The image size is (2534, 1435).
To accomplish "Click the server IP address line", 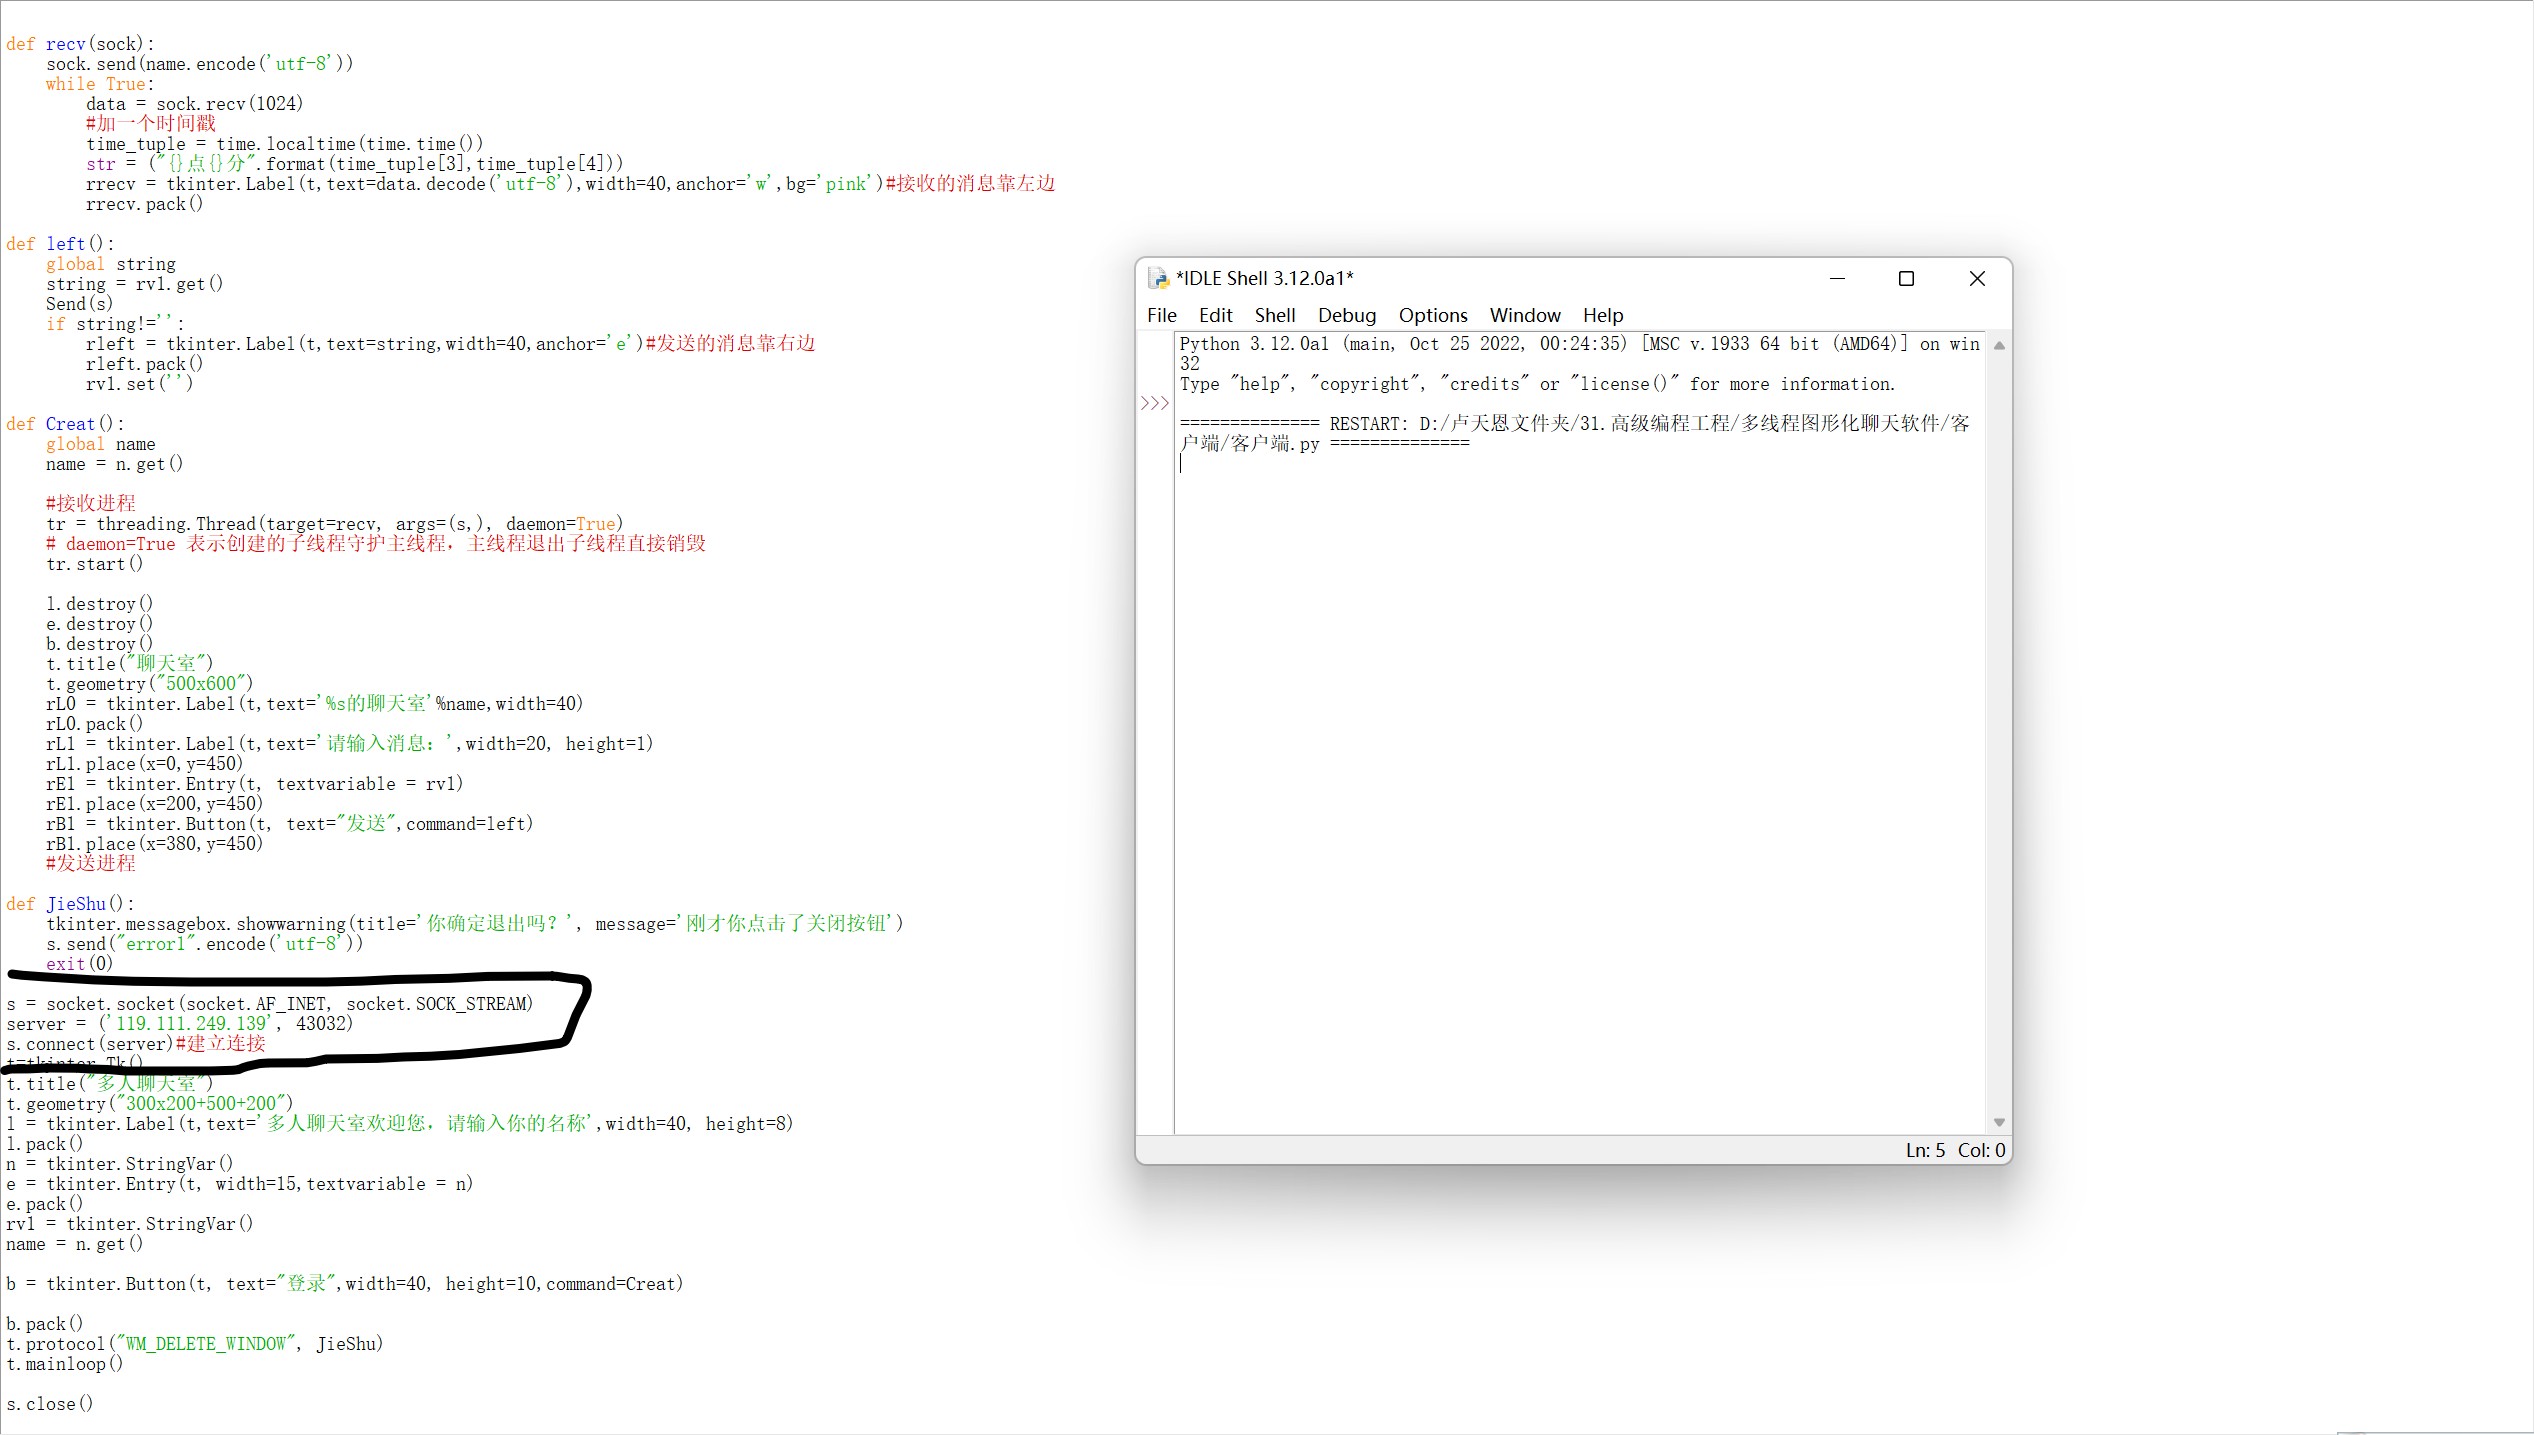I will [179, 1024].
